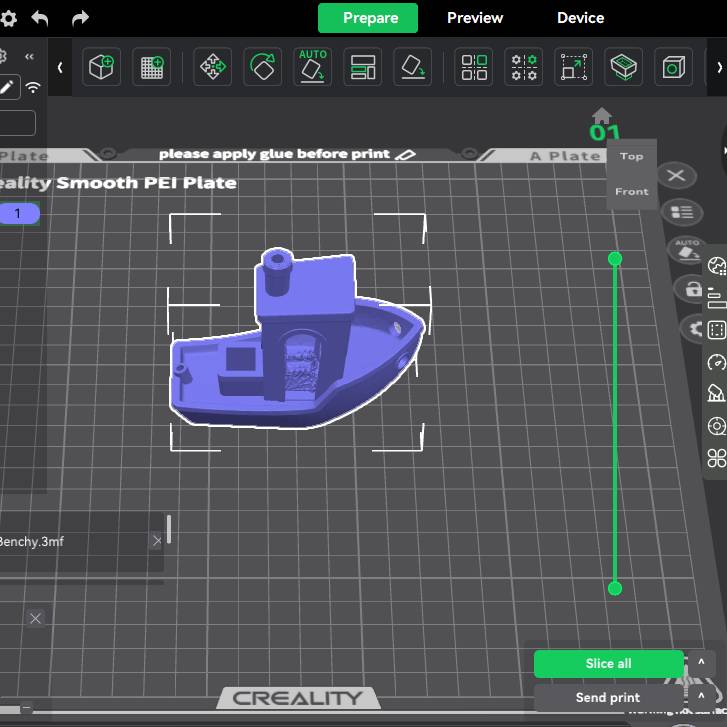
Task: Click the Wi-Fi connection icon
Action: 33,87
